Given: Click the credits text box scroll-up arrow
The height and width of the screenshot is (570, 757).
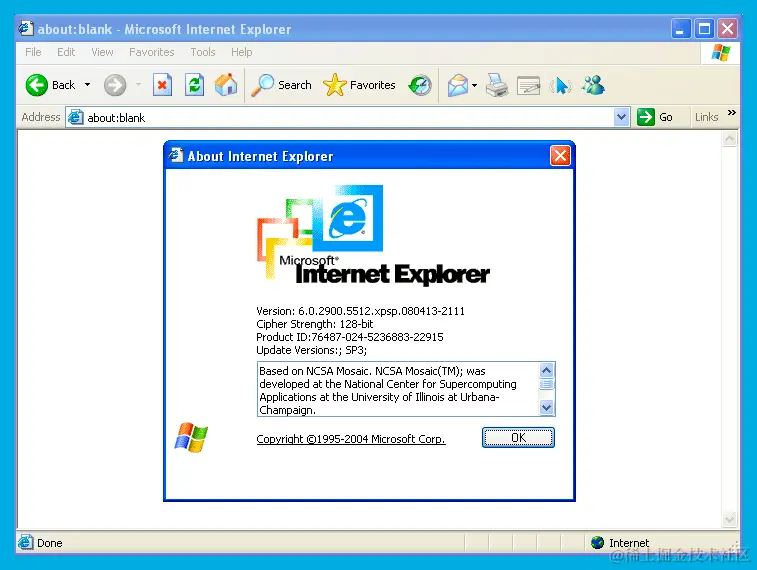Looking at the screenshot, I should pos(546,370).
